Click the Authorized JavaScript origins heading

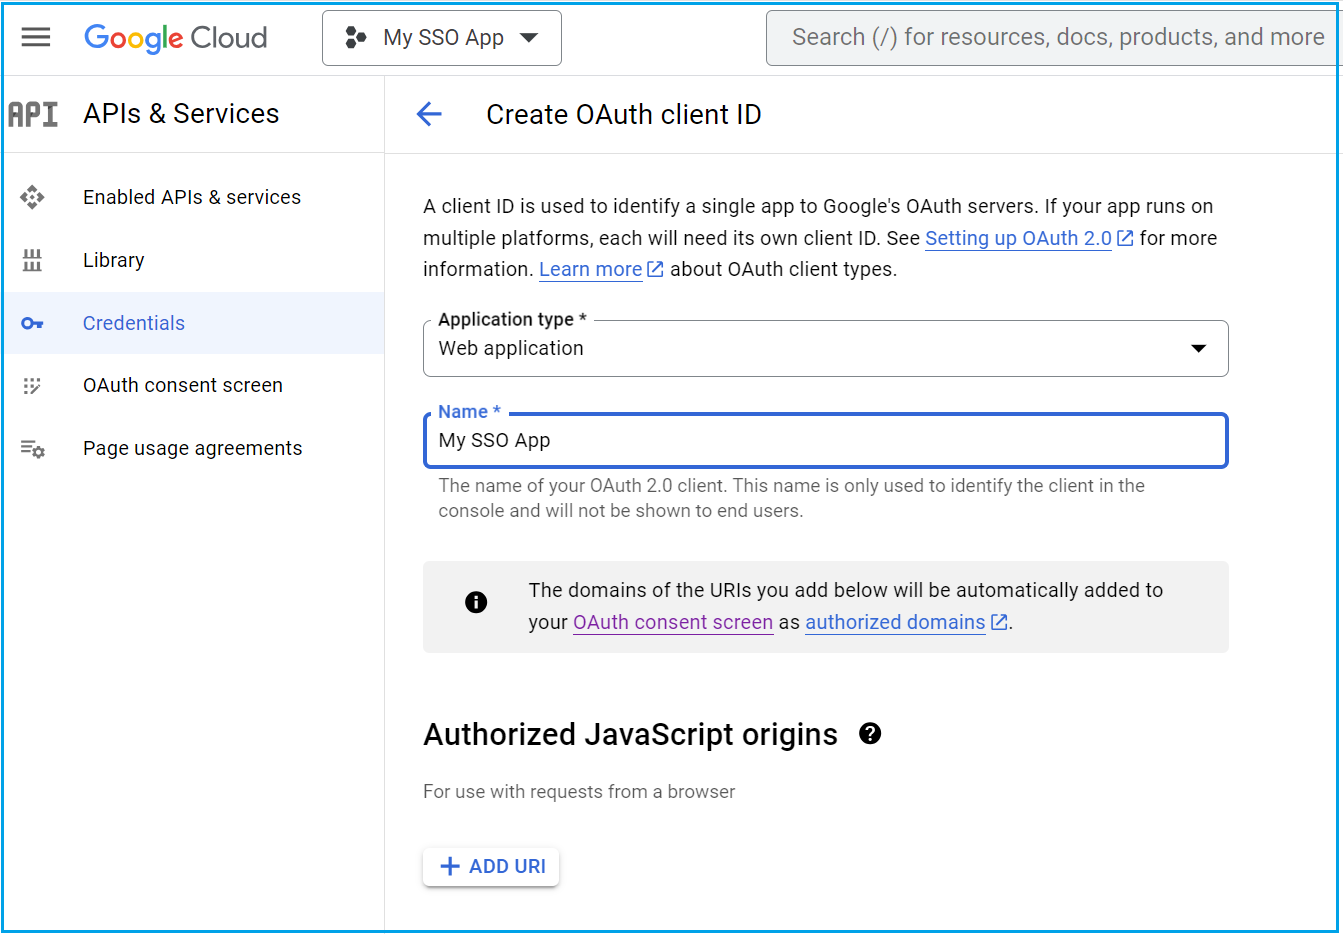[630, 734]
